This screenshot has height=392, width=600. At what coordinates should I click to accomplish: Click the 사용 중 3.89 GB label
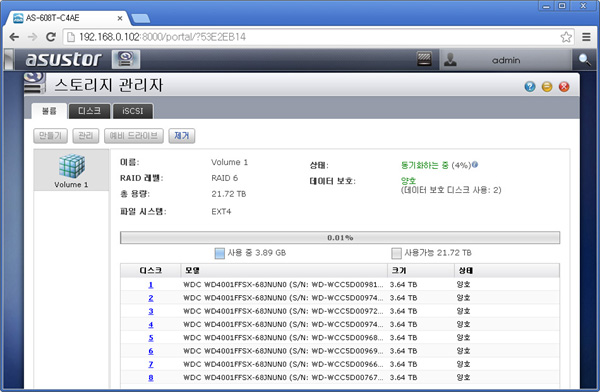click(x=257, y=253)
